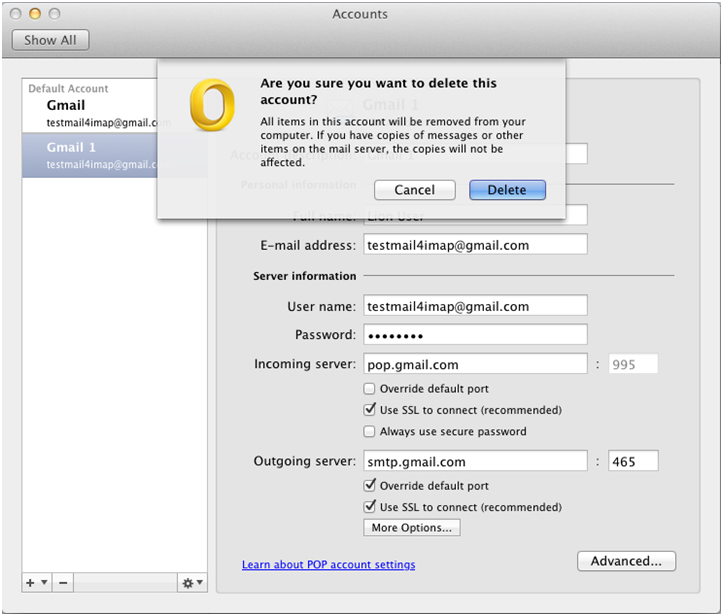The width and height of the screenshot is (723, 616).
Task: Click the minus icon to remove account
Action: (x=63, y=583)
